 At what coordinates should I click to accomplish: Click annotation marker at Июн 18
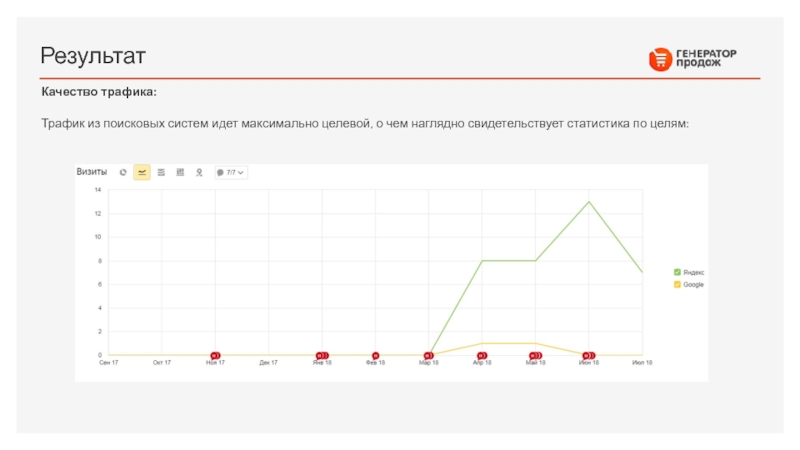[x=589, y=355]
